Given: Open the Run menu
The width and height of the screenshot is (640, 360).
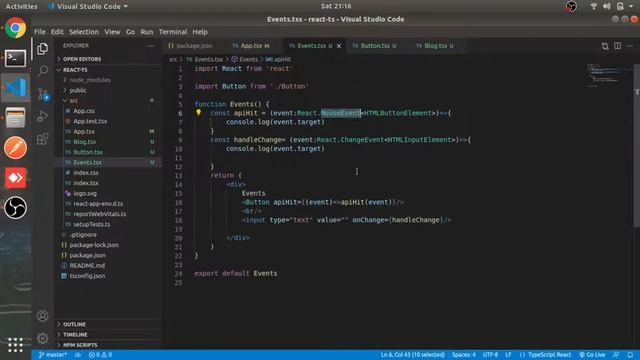Looking at the screenshot, I should 147,32.
